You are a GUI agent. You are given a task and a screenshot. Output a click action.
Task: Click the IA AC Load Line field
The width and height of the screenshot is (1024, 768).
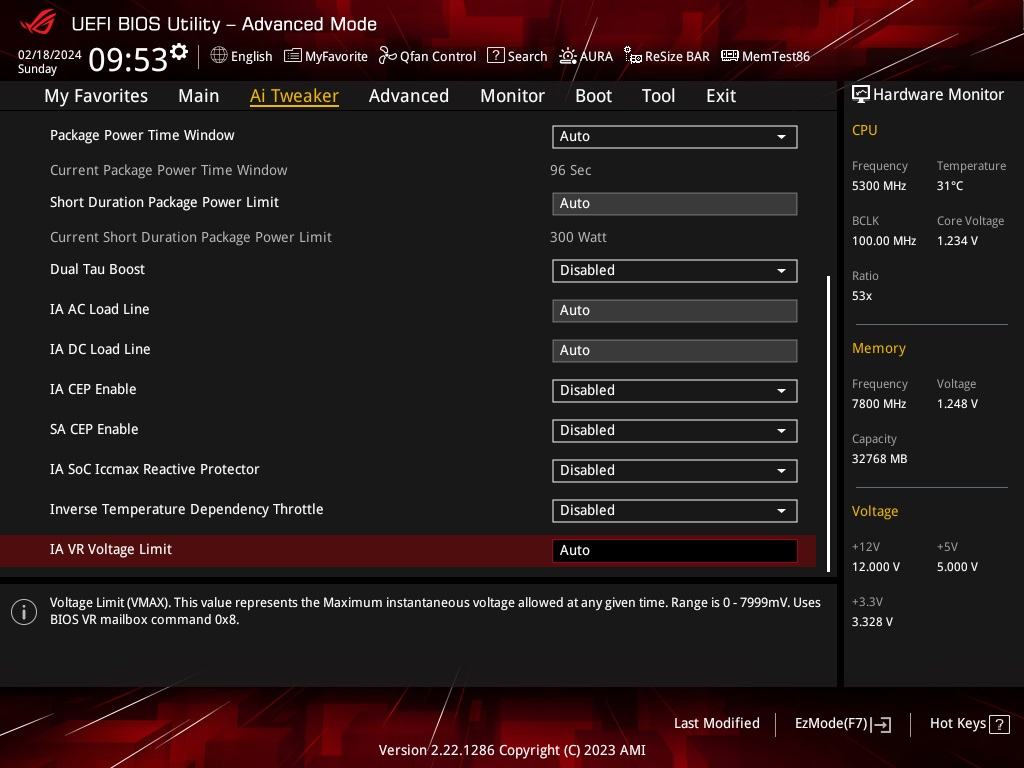pos(675,311)
